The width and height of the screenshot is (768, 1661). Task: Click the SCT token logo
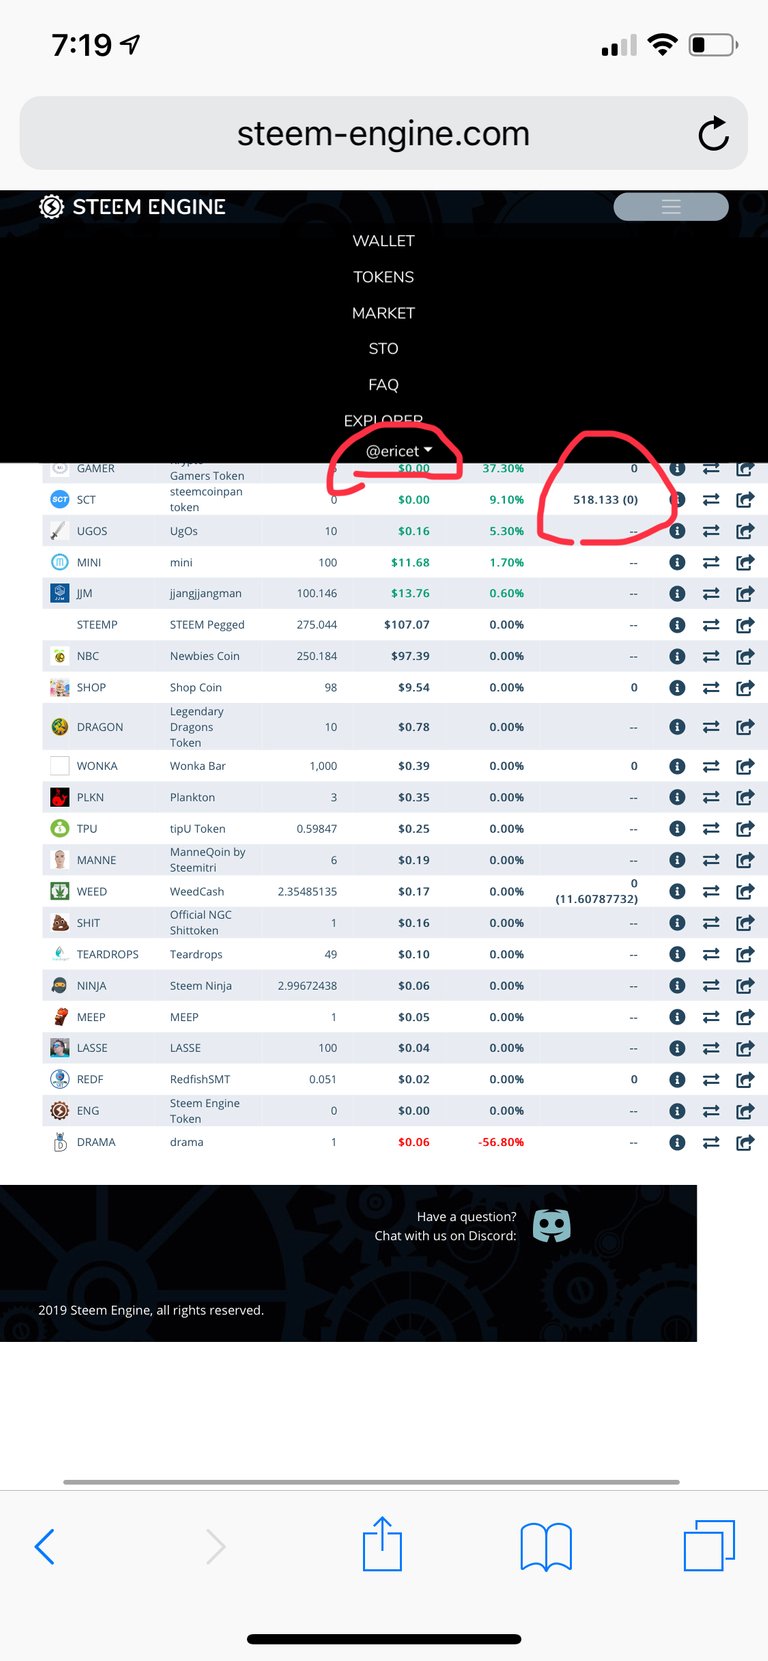[x=60, y=499]
